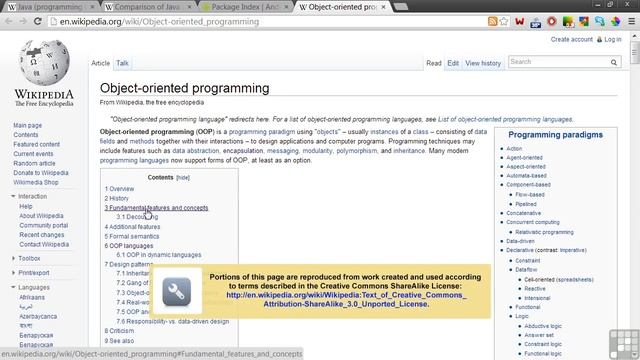Jump to 4 Additional features in contents
The width and height of the screenshot is (640, 360).
tap(132, 227)
